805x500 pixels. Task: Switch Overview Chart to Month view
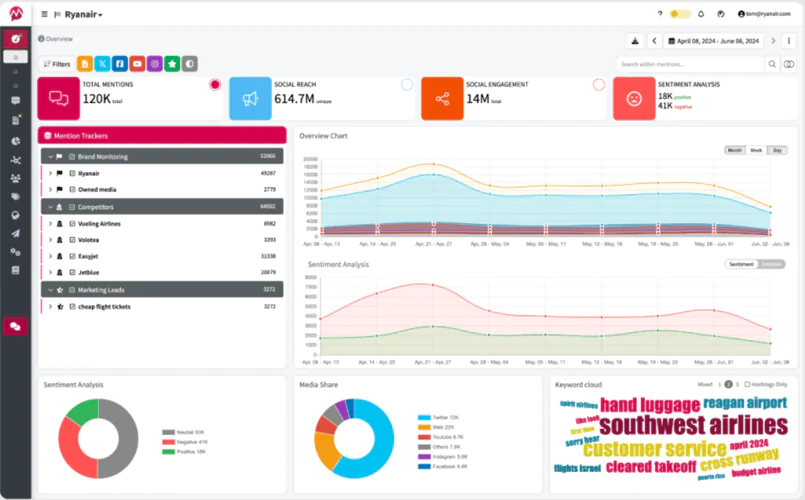click(x=735, y=150)
